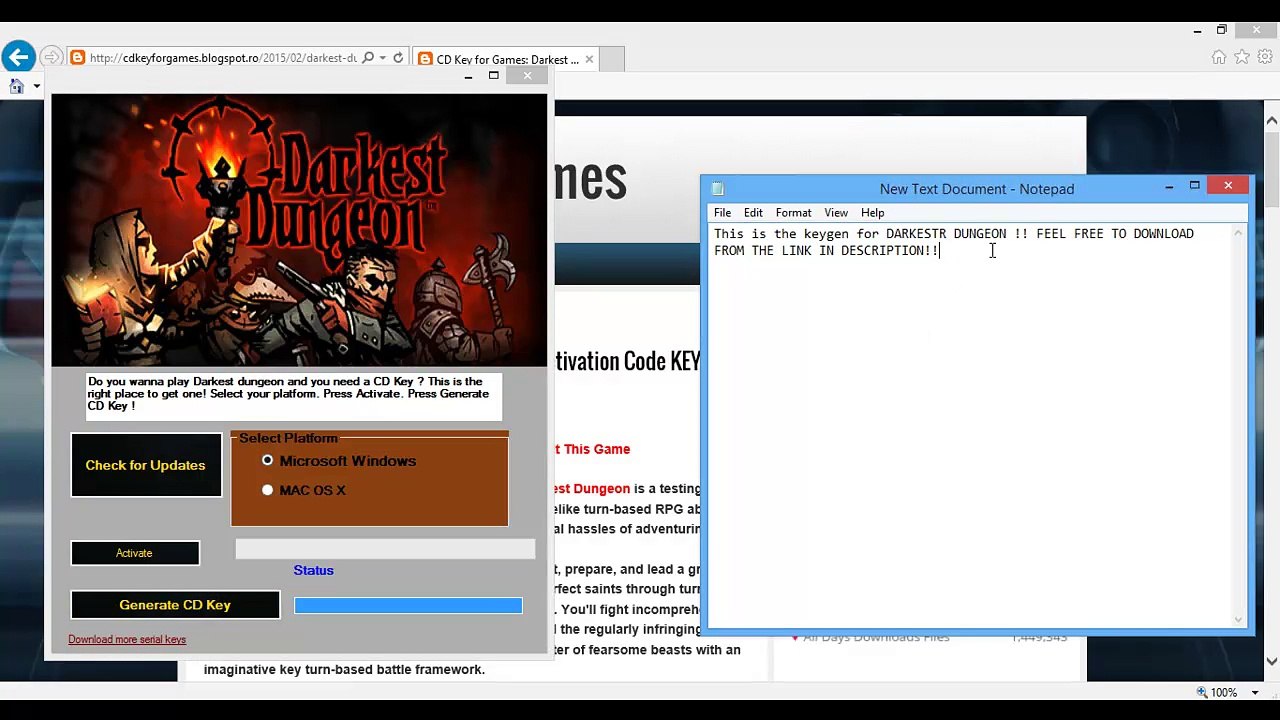Open the Download more serial keys link
This screenshot has width=1280, height=720.
pyautogui.click(x=127, y=640)
